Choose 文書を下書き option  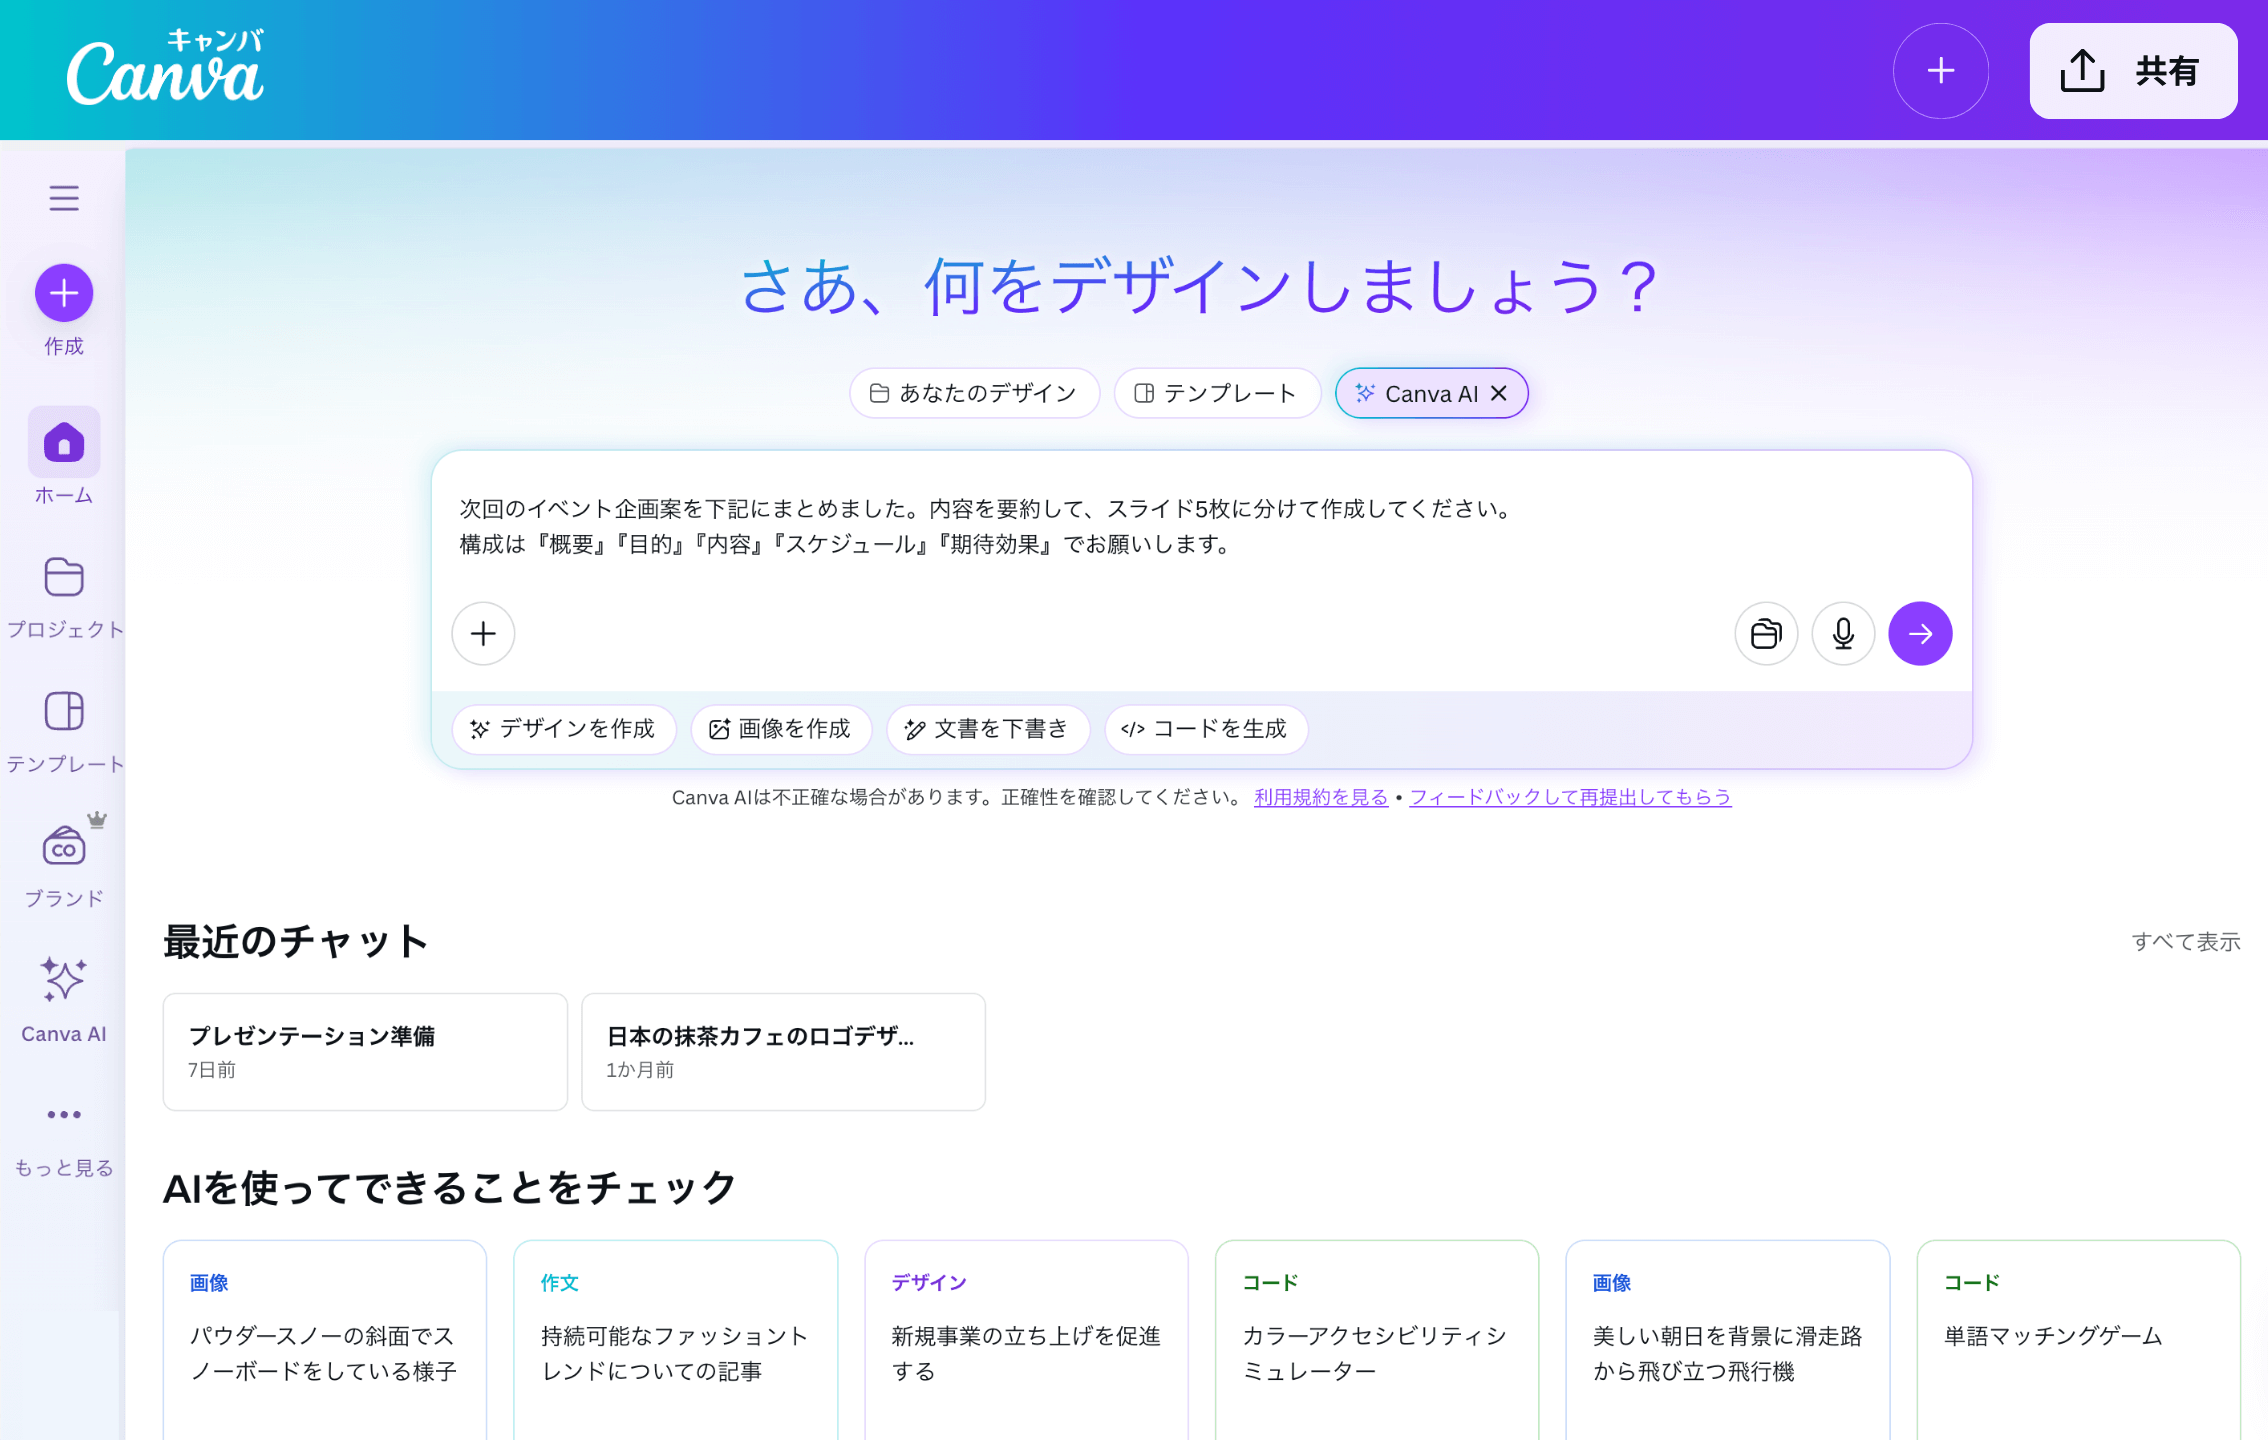[x=987, y=729]
